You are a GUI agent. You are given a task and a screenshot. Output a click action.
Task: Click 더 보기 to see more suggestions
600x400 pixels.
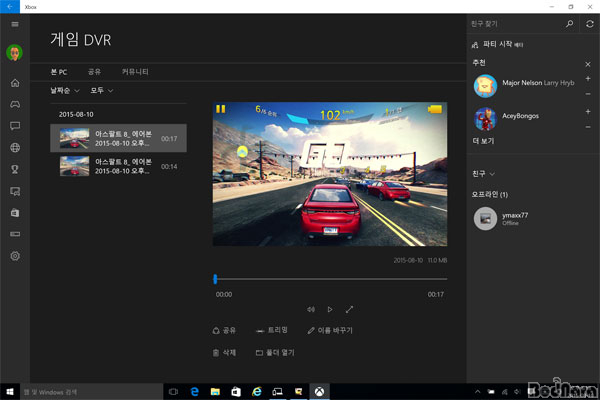coord(483,141)
